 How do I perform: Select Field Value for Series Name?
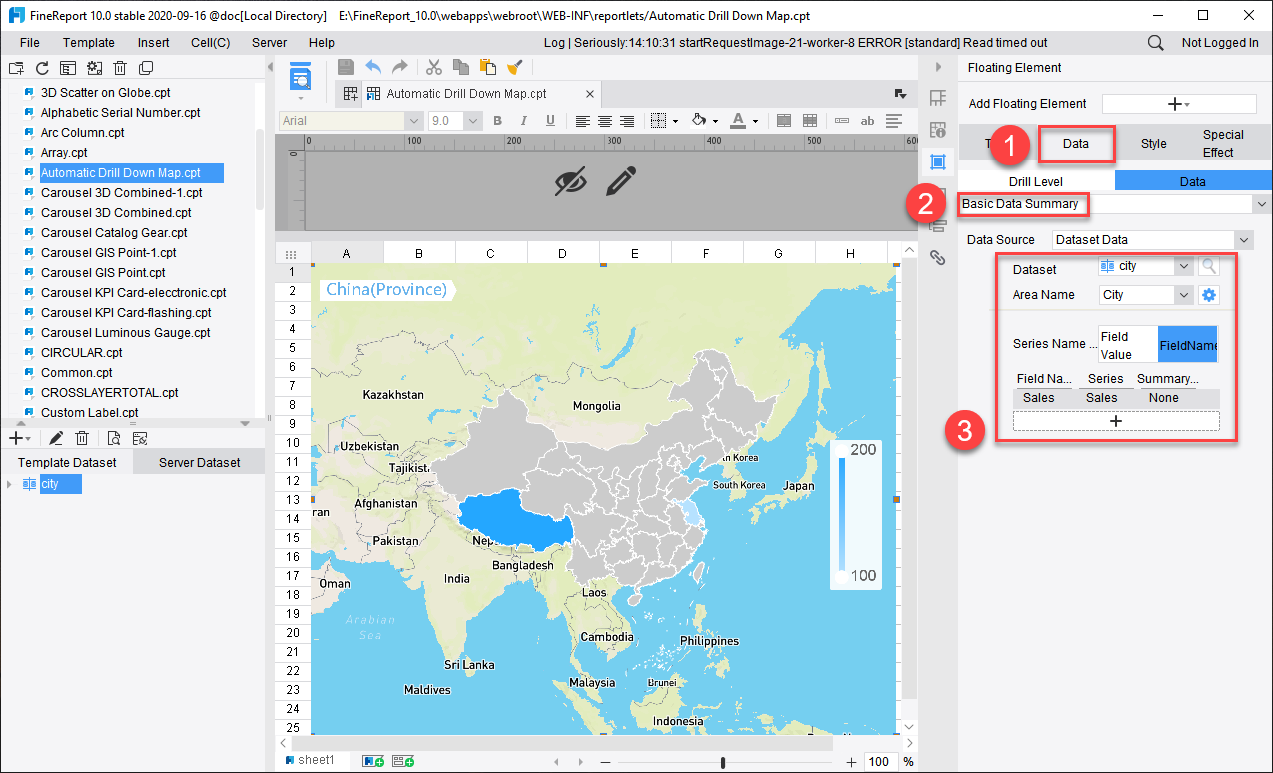pos(1128,344)
